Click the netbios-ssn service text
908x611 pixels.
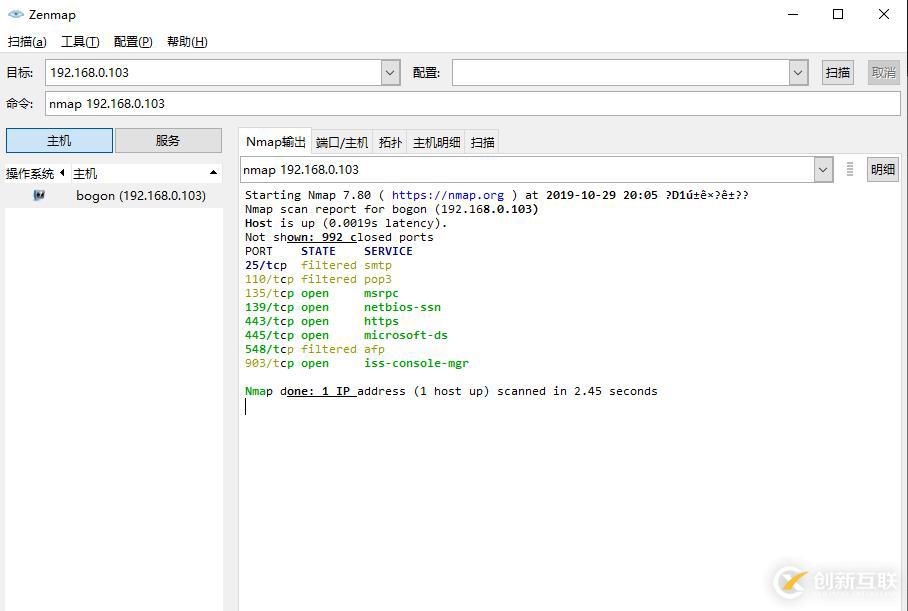pyautogui.click(x=402, y=308)
